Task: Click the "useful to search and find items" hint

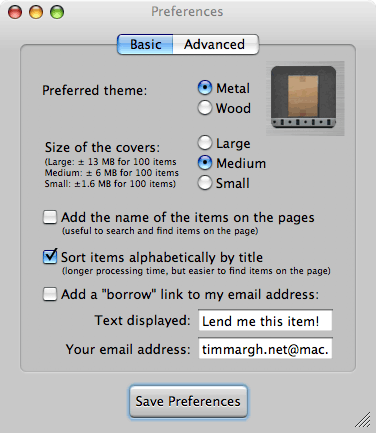Action: click(160, 231)
